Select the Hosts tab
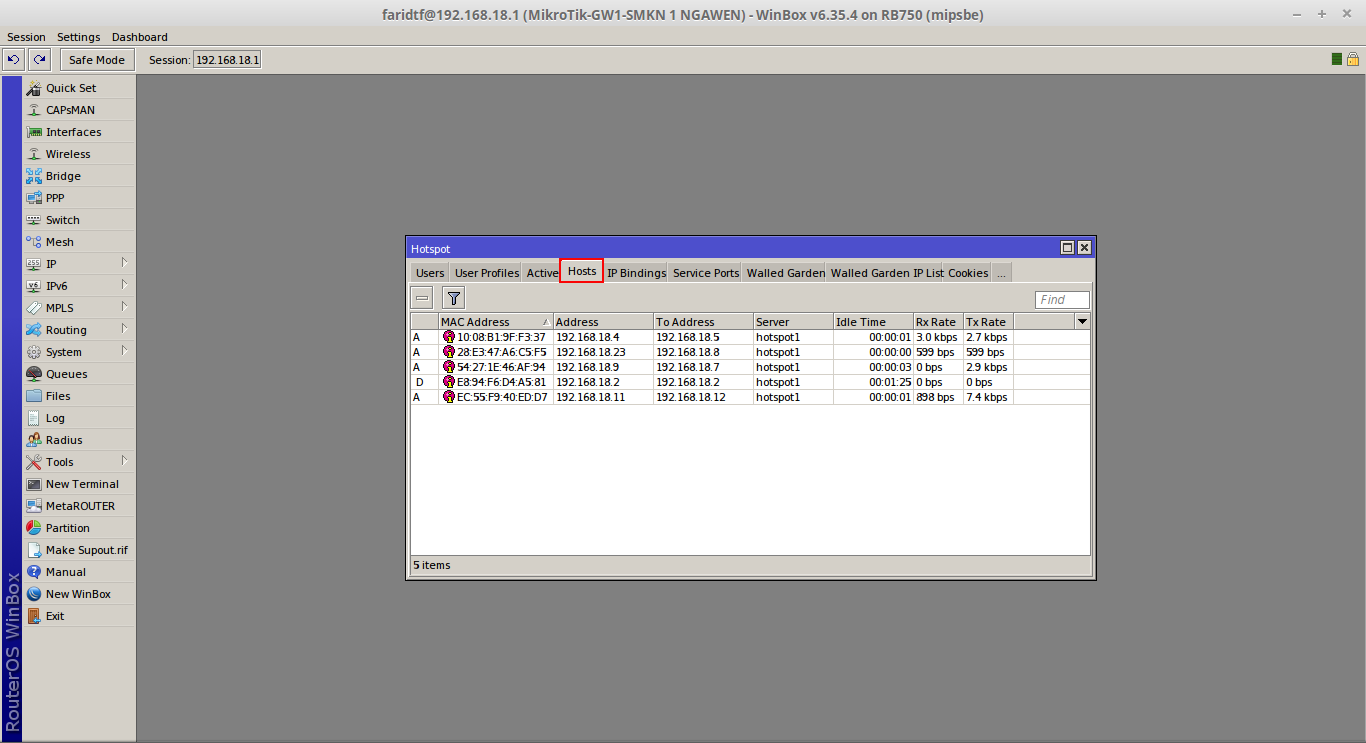Screen dimensions: 1366x743 click(x=582, y=272)
